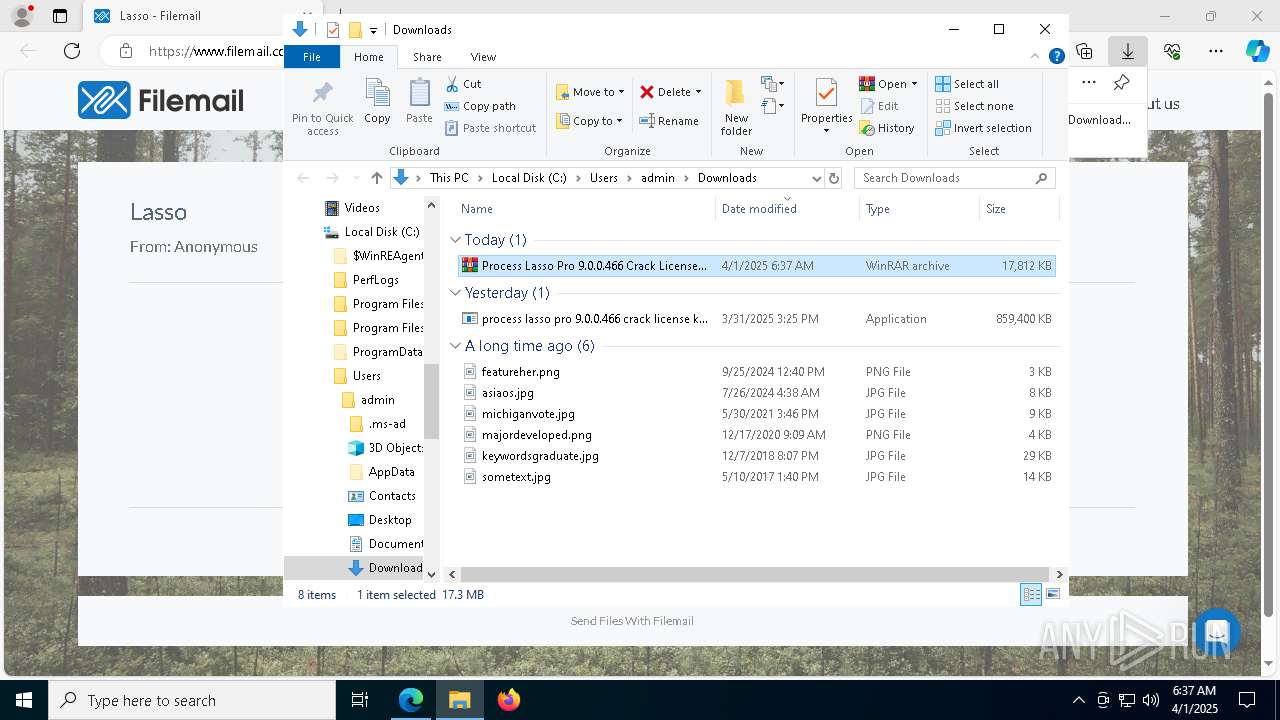Switch to the large icons view layout
Image resolution: width=1280 pixels, height=720 pixels.
[1052, 595]
